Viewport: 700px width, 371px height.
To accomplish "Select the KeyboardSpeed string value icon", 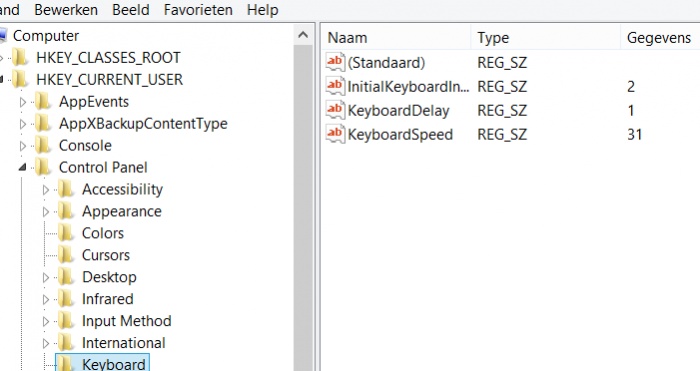I will (x=335, y=134).
